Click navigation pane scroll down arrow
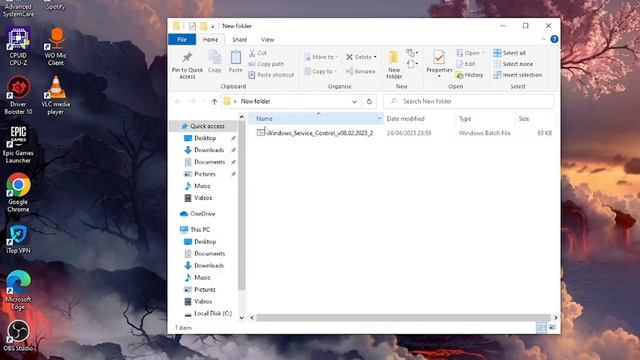The height and width of the screenshot is (360, 640). click(x=242, y=318)
